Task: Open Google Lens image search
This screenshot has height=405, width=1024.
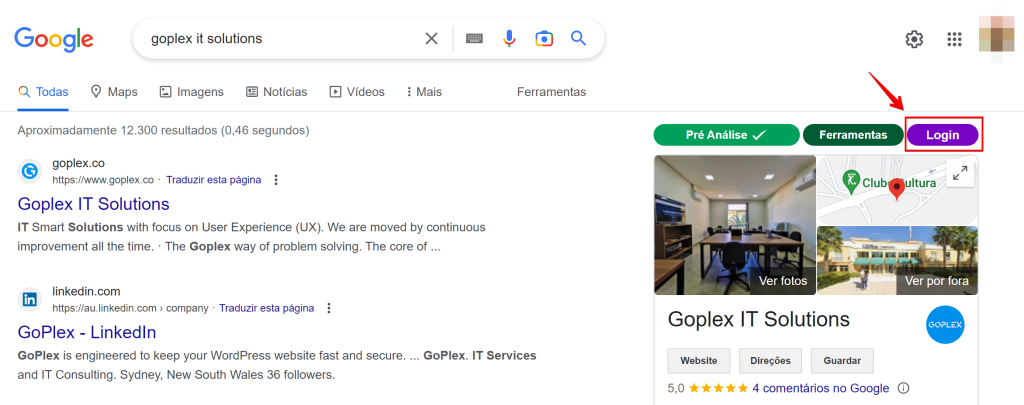Action: pyautogui.click(x=544, y=39)
